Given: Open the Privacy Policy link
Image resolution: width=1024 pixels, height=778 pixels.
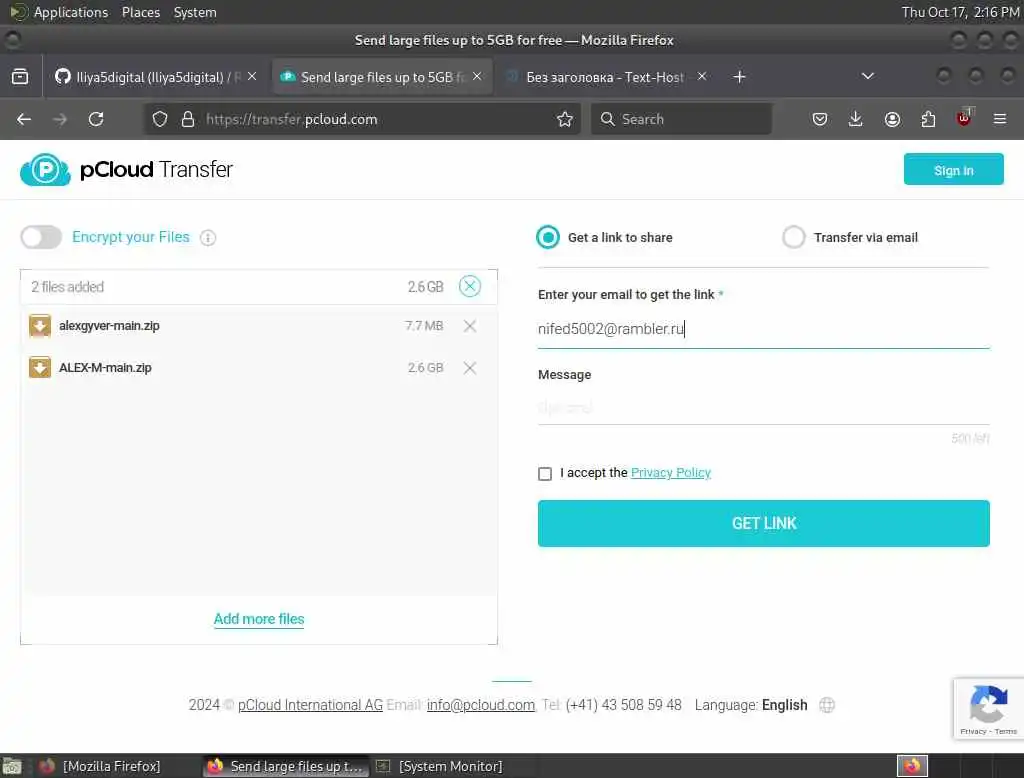Looking at the screenshot, I should (x=671, y=472).
